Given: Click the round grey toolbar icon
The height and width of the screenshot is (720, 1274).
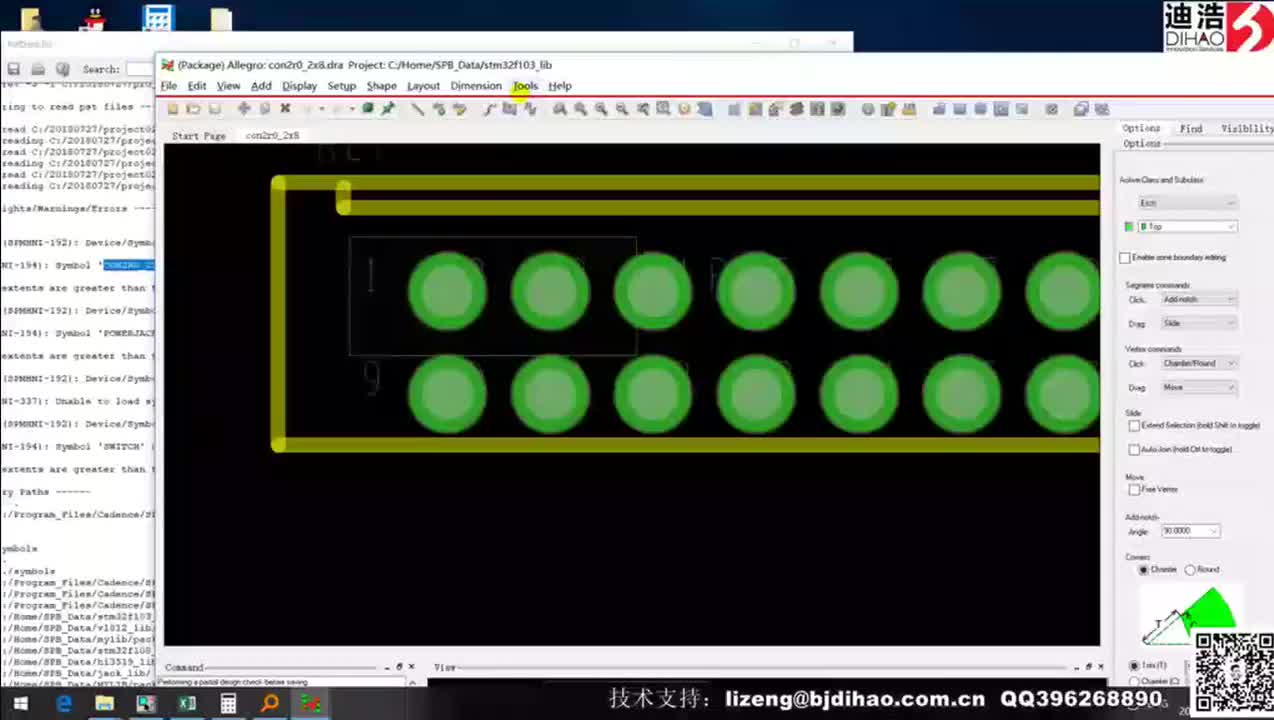Looking at the screenshot, I should click(x=868, y=109).
